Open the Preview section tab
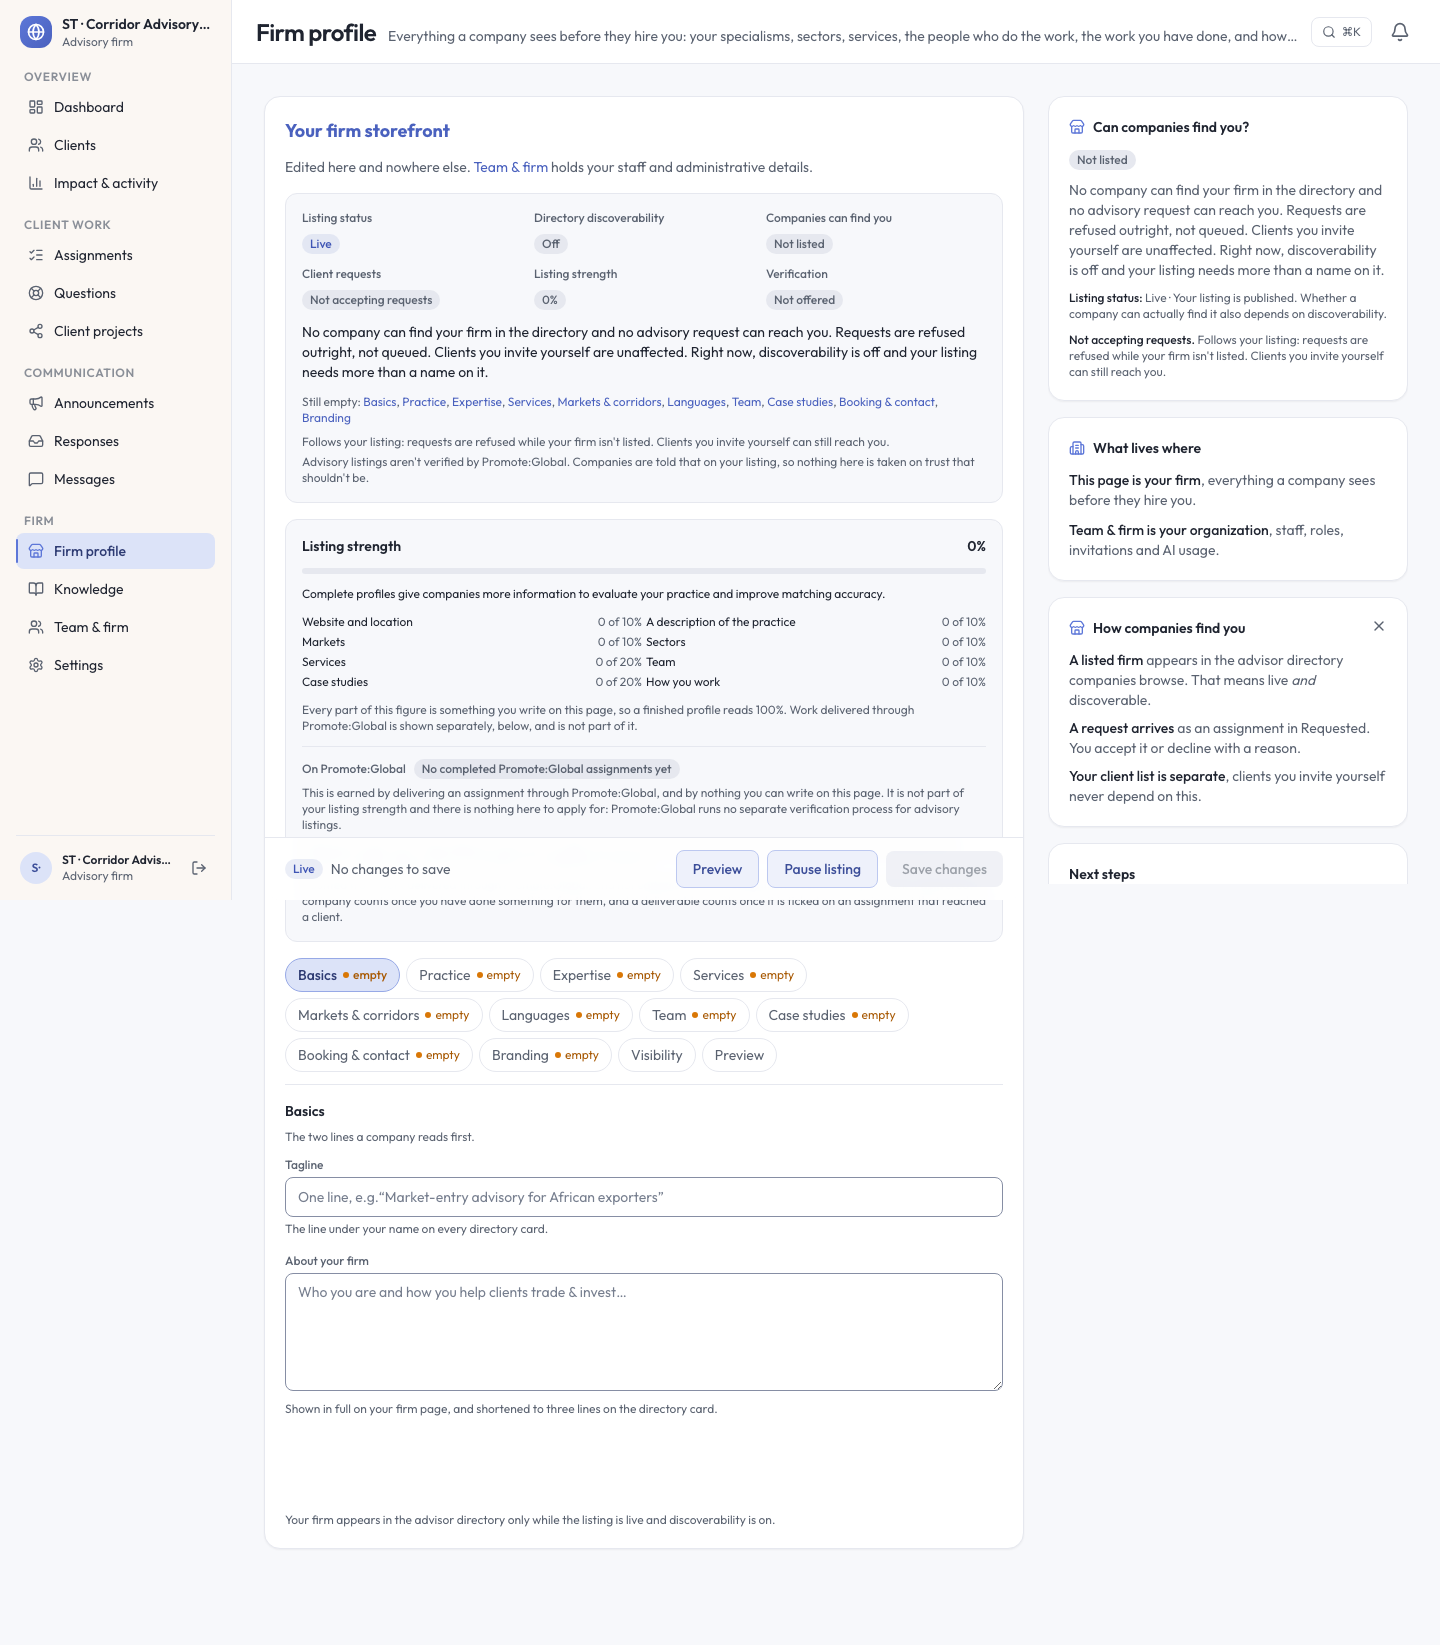This screenshot has width=1440, height=1645. pos(739,1055)
